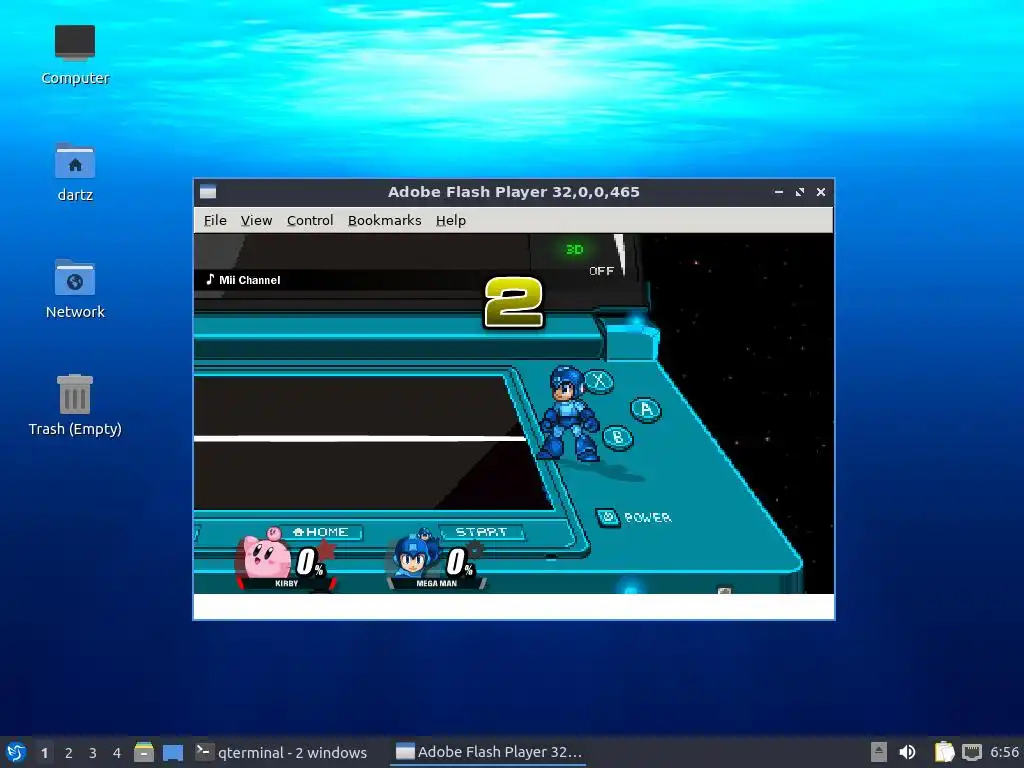Open the Help menu
1024x768 pixels.
pos(451,221)
